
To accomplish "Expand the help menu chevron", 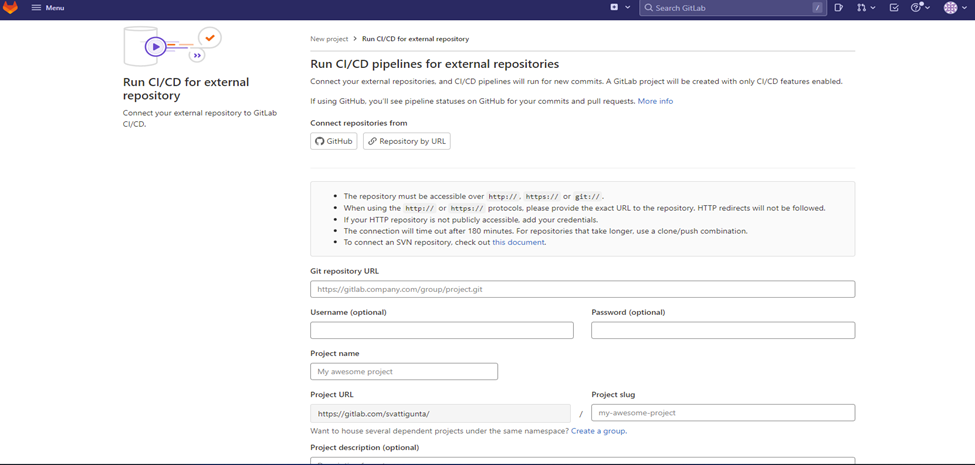I will click(928, 7).
